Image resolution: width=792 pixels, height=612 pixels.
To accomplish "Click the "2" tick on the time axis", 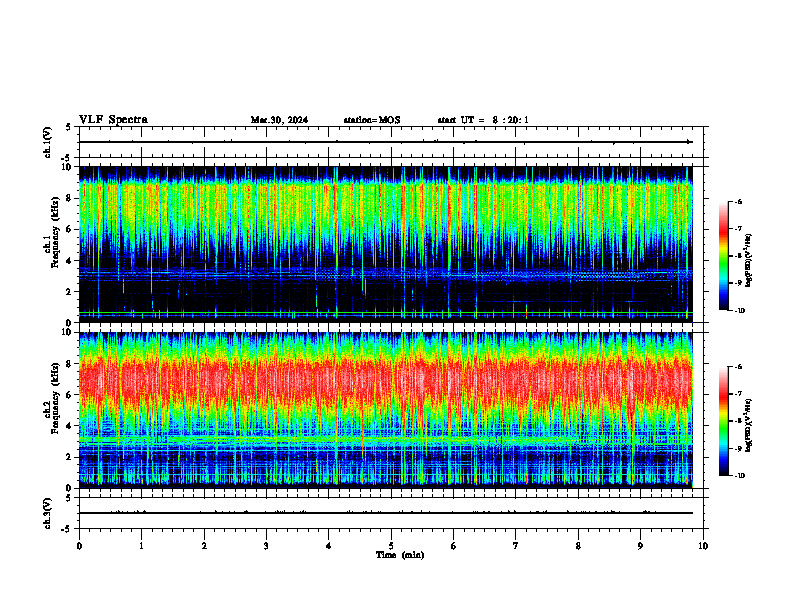I will [x=204, y=546].
